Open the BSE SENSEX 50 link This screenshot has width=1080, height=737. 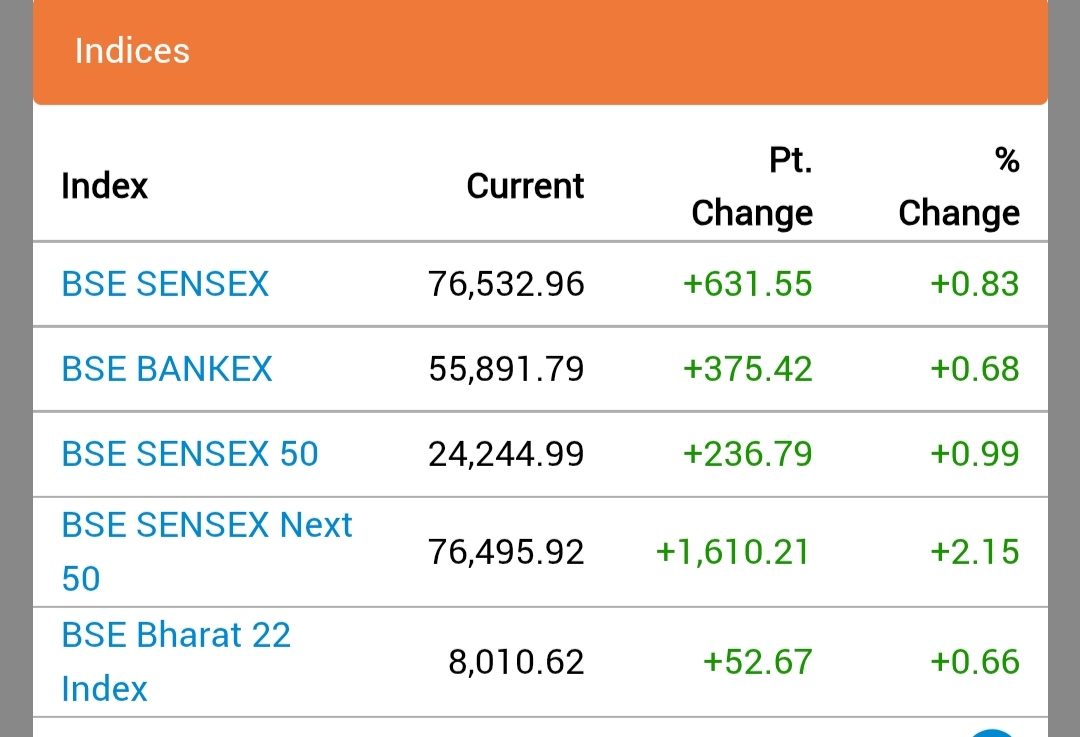click(190, 454)
